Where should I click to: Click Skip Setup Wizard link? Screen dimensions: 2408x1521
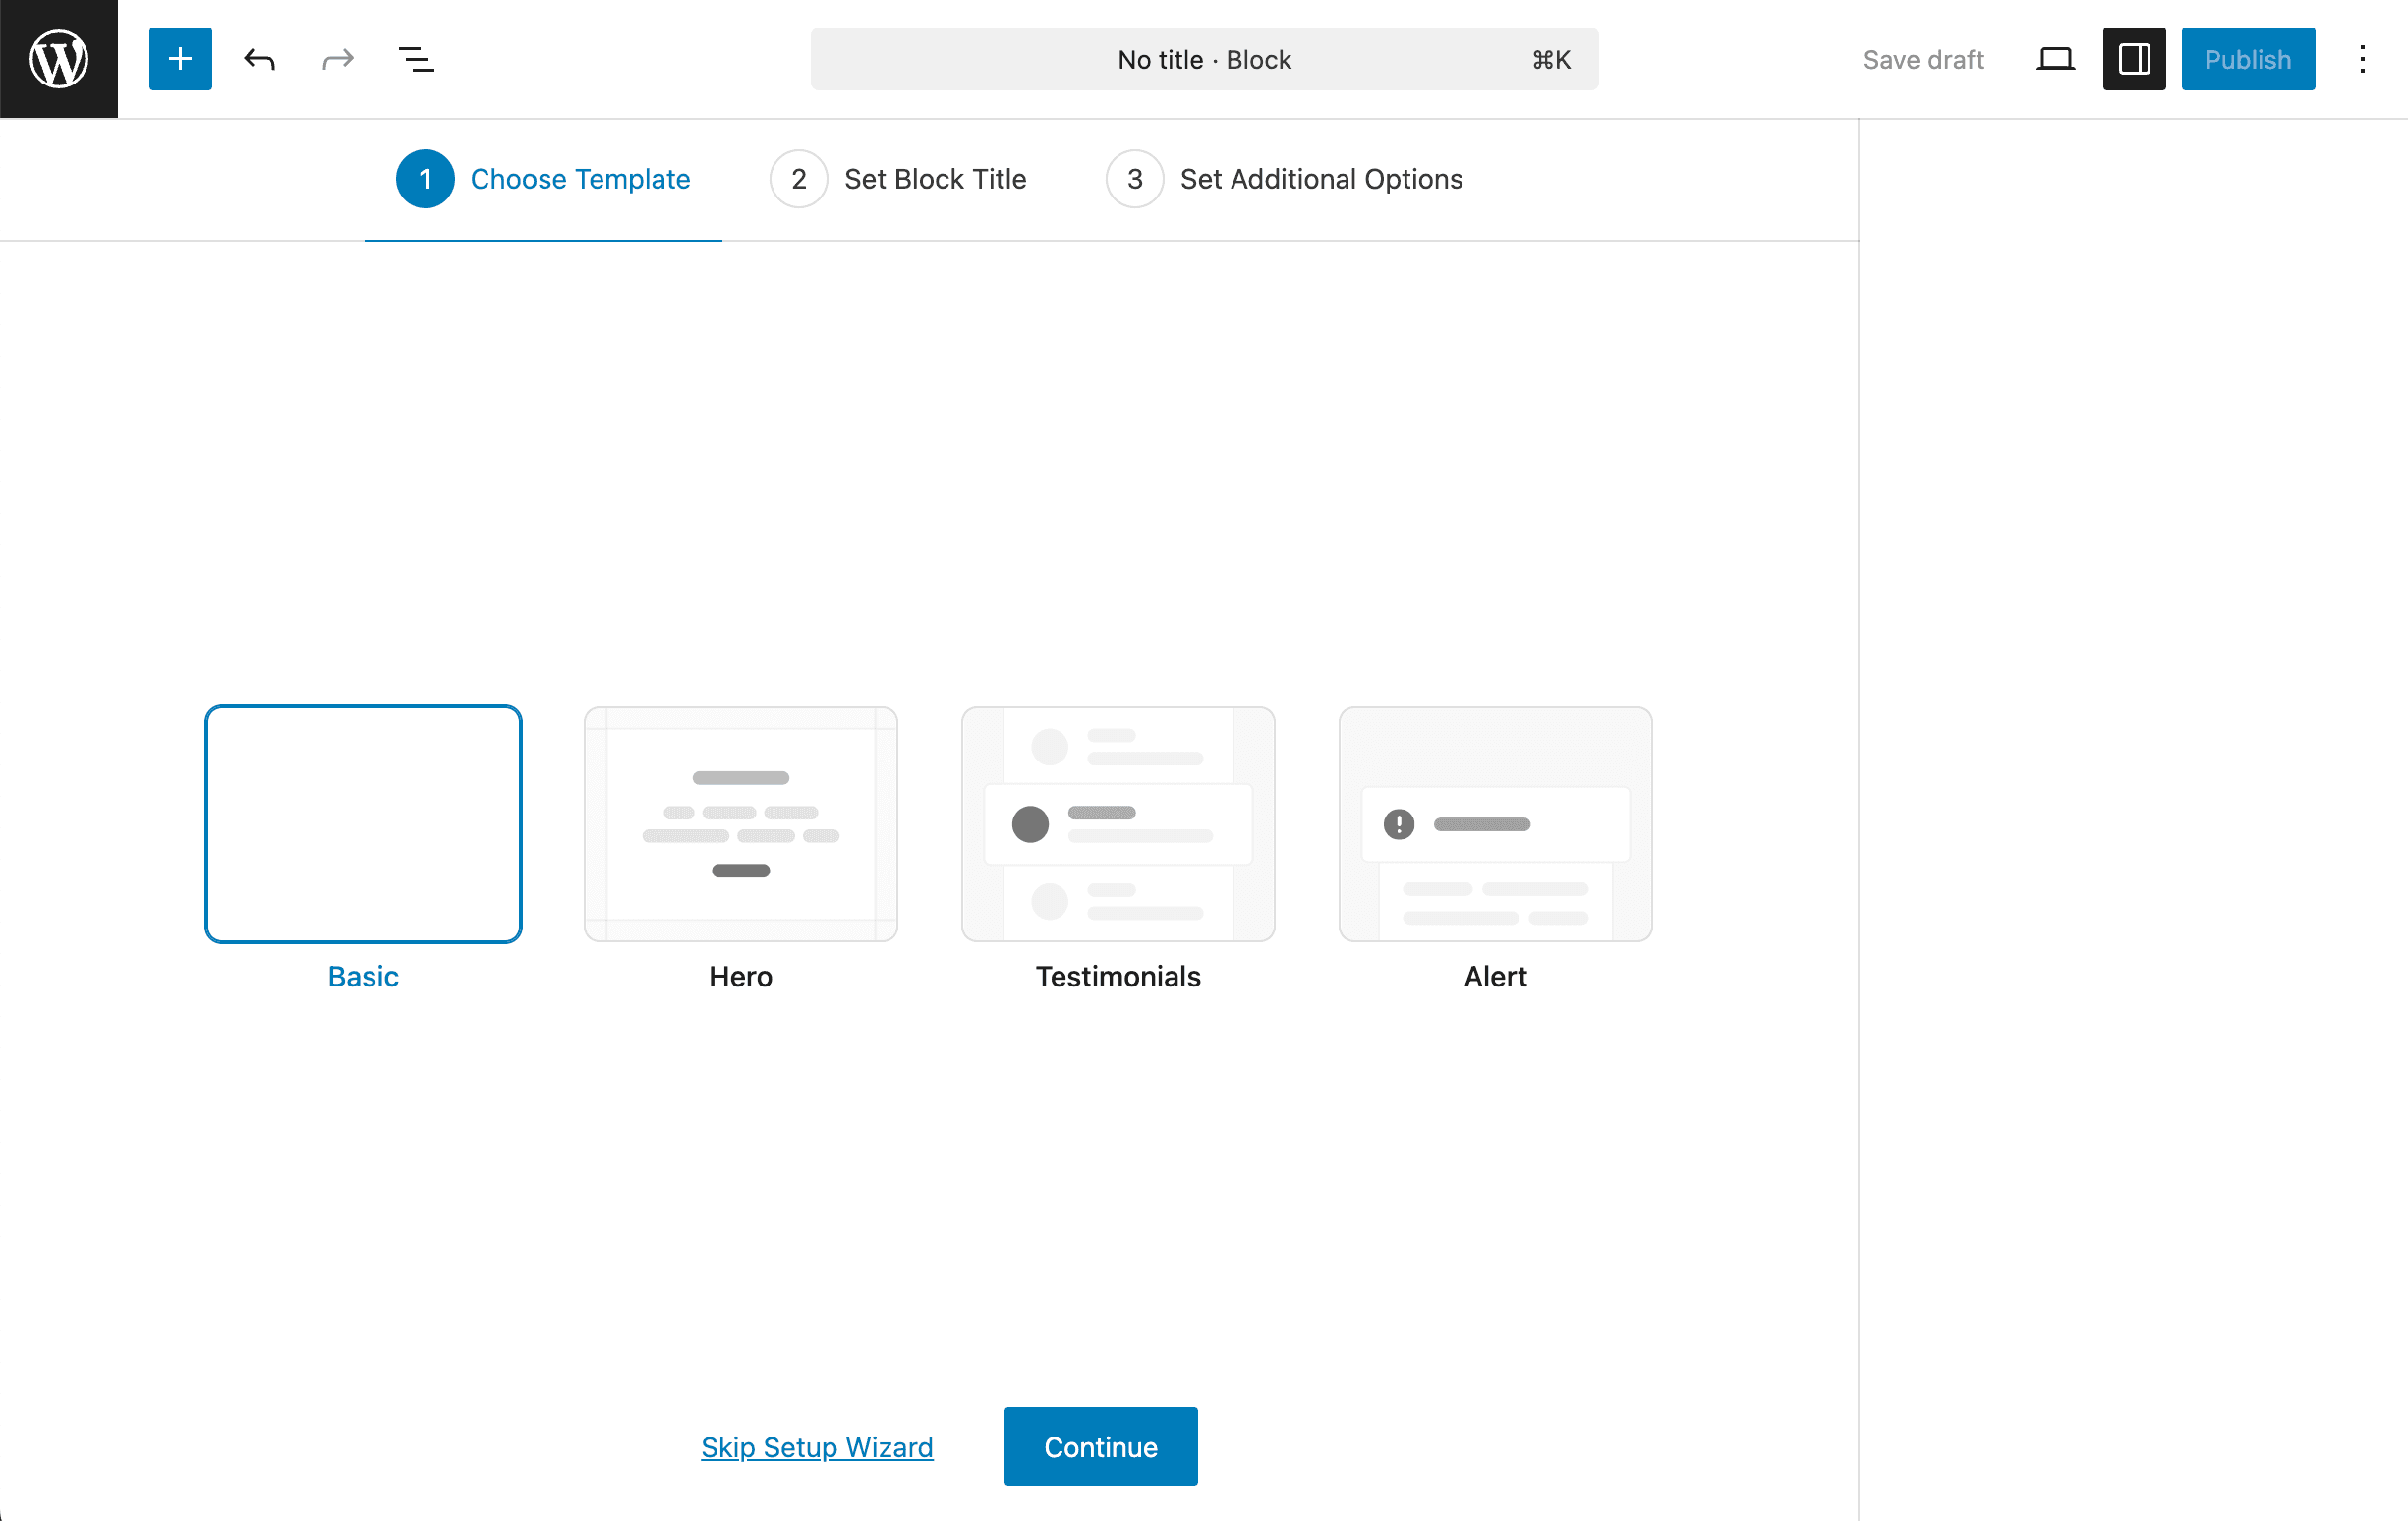(x=817, y=1446)
